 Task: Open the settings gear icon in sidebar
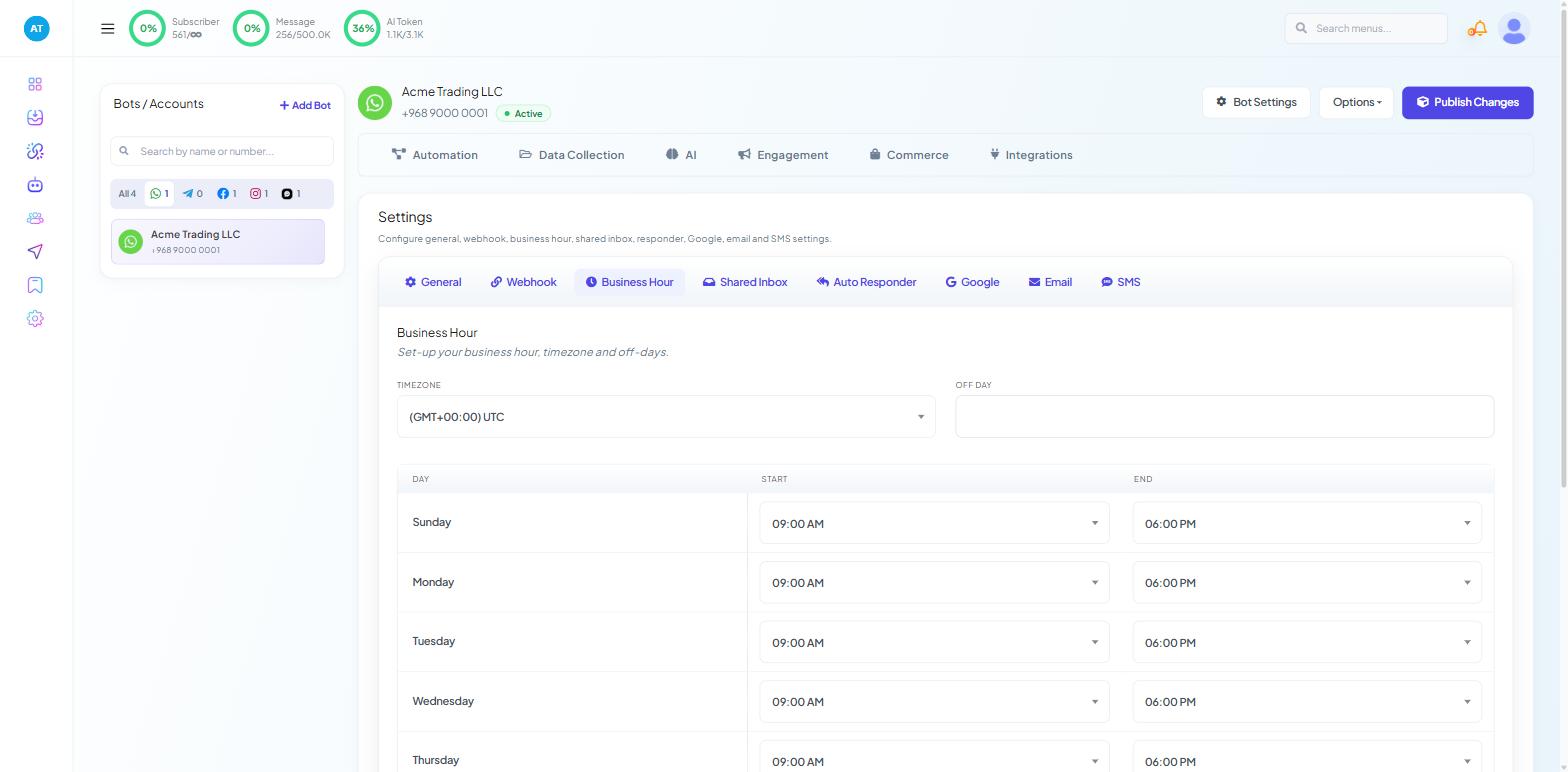click(35, 319)
